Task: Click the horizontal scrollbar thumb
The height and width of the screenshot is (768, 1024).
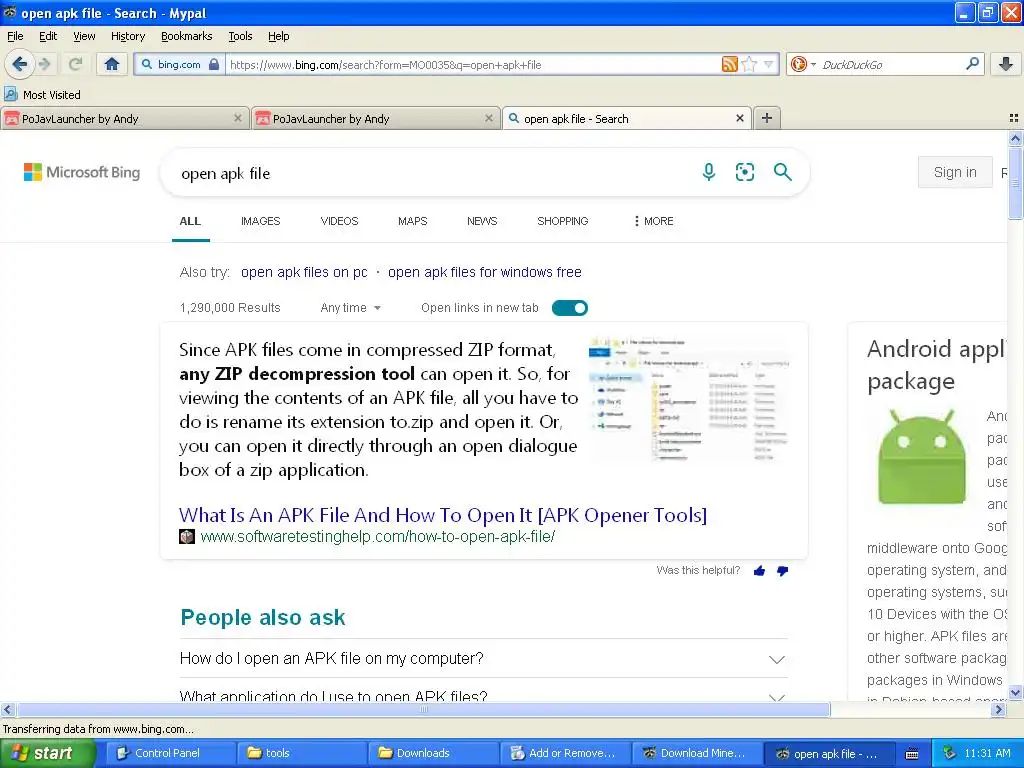Action: pyautogui.click(x=423, y=709)
